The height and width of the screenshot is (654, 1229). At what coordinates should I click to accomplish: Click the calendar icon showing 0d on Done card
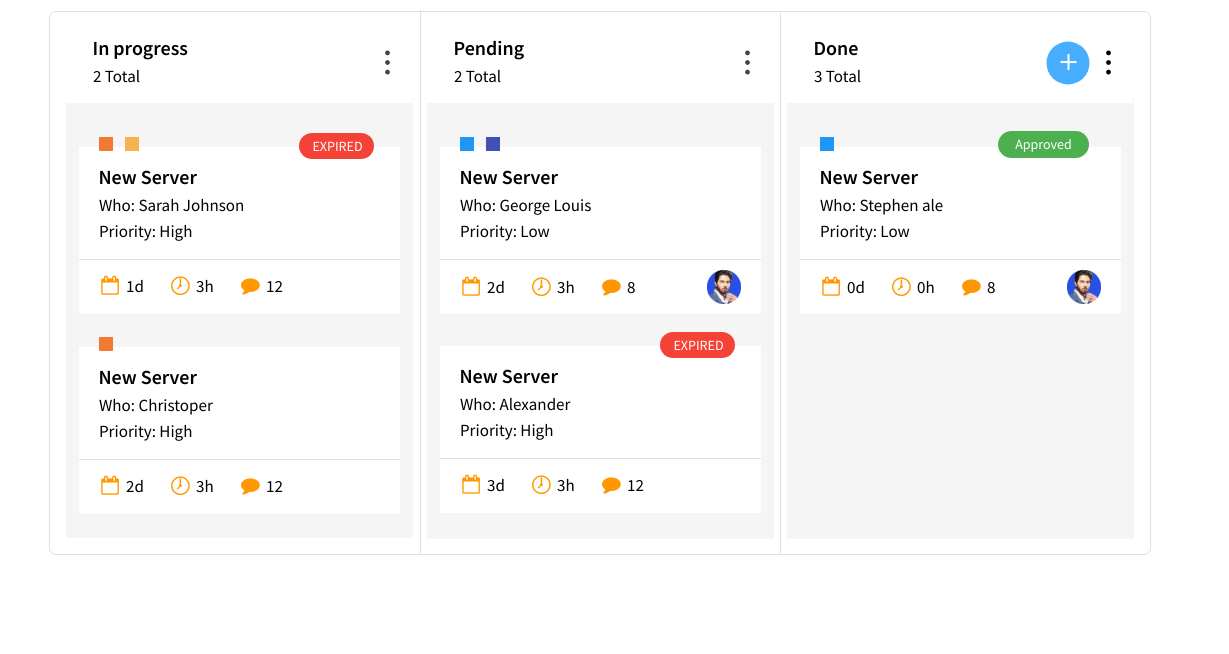pyautogui.click(x=831, y=286)
